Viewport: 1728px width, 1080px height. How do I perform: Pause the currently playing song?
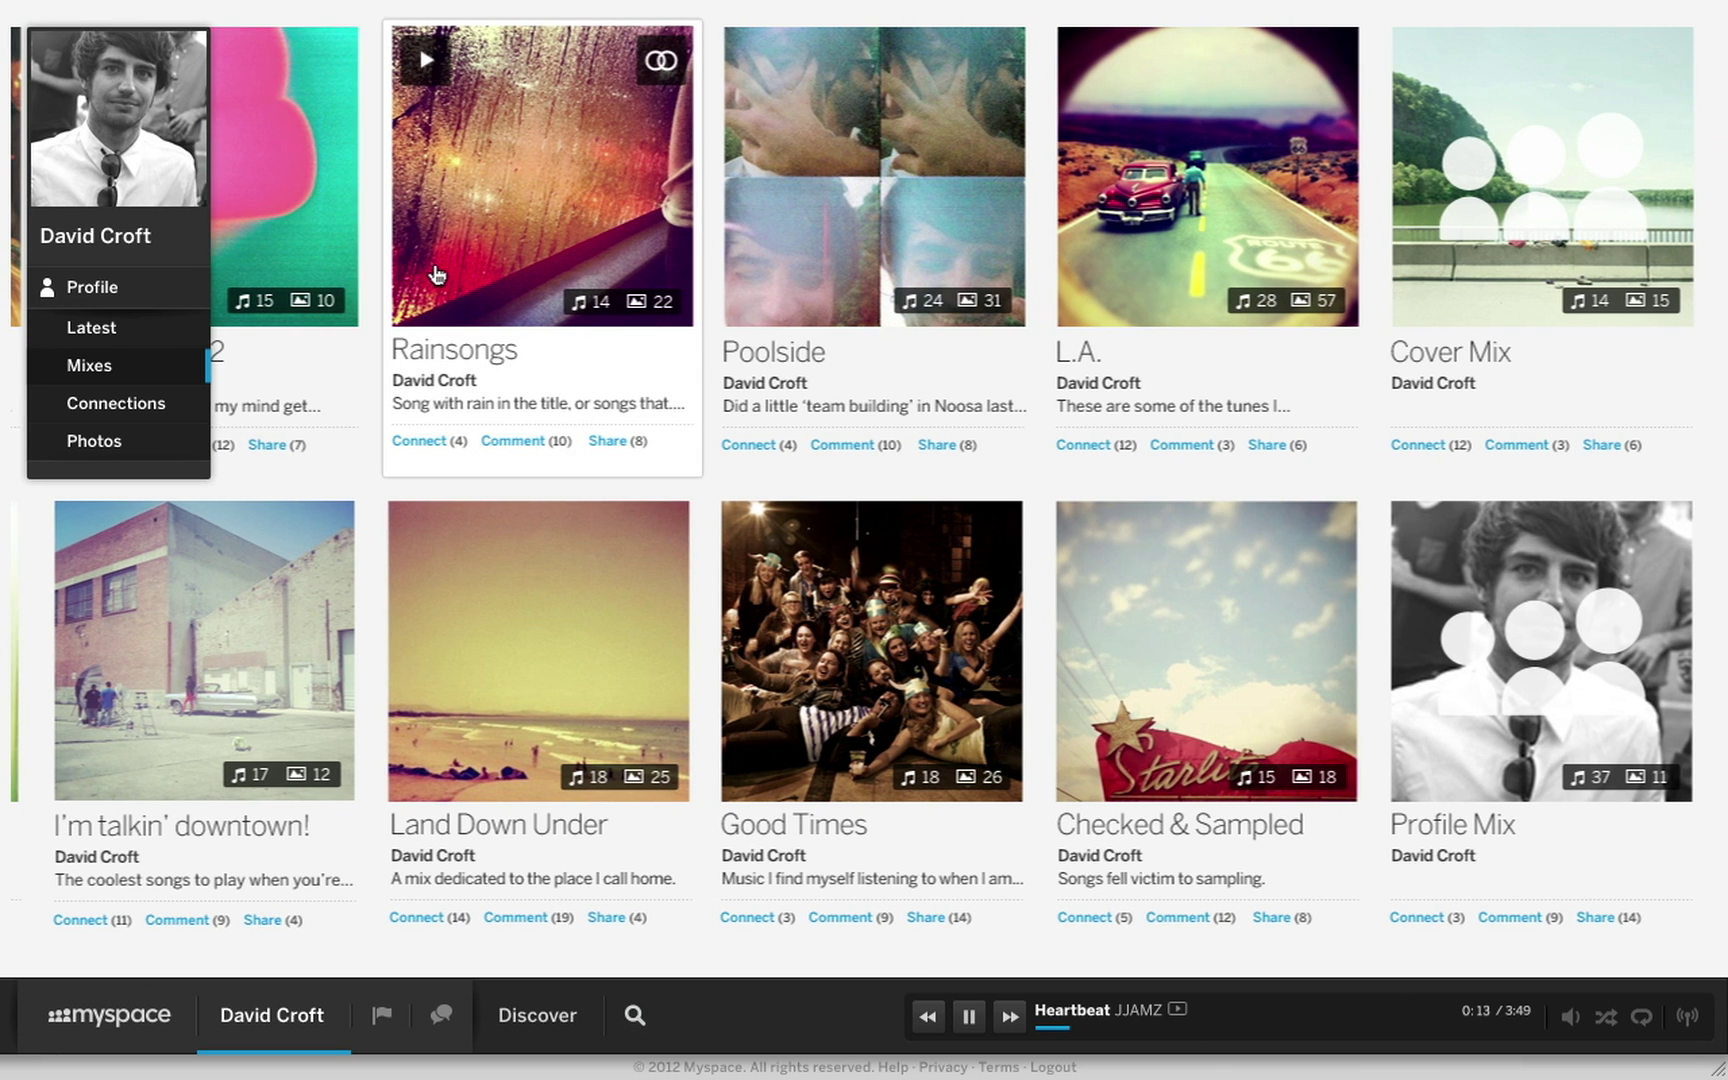point(968,1017)
